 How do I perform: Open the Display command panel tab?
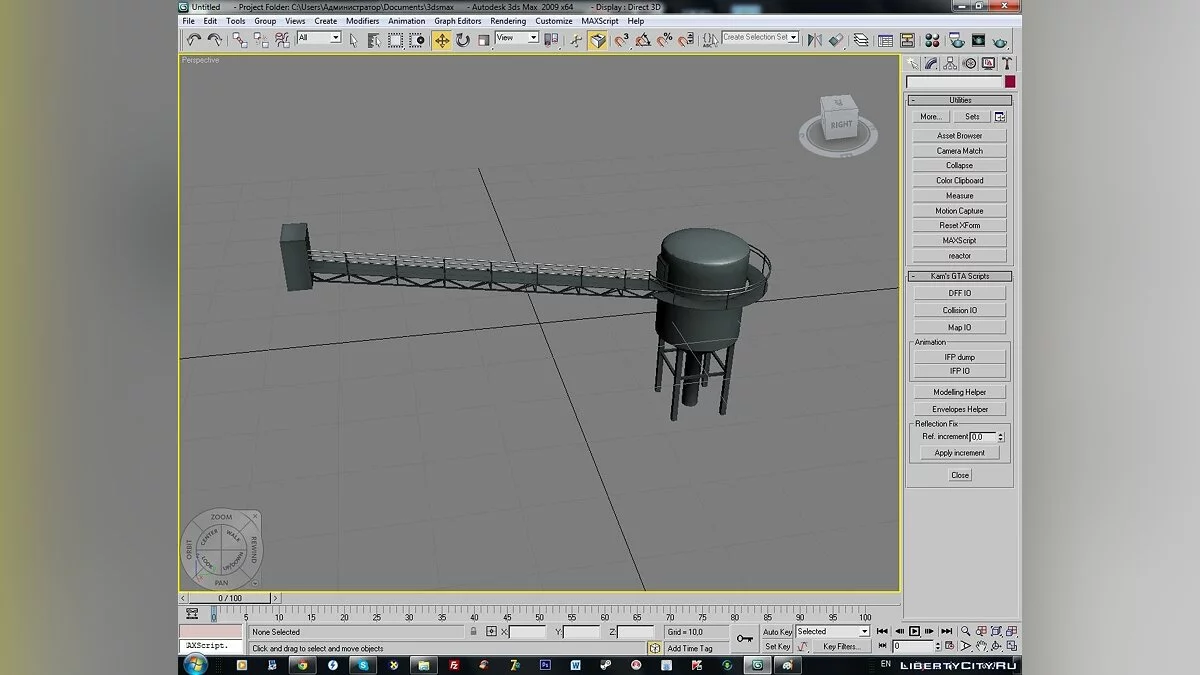point(987,63)
